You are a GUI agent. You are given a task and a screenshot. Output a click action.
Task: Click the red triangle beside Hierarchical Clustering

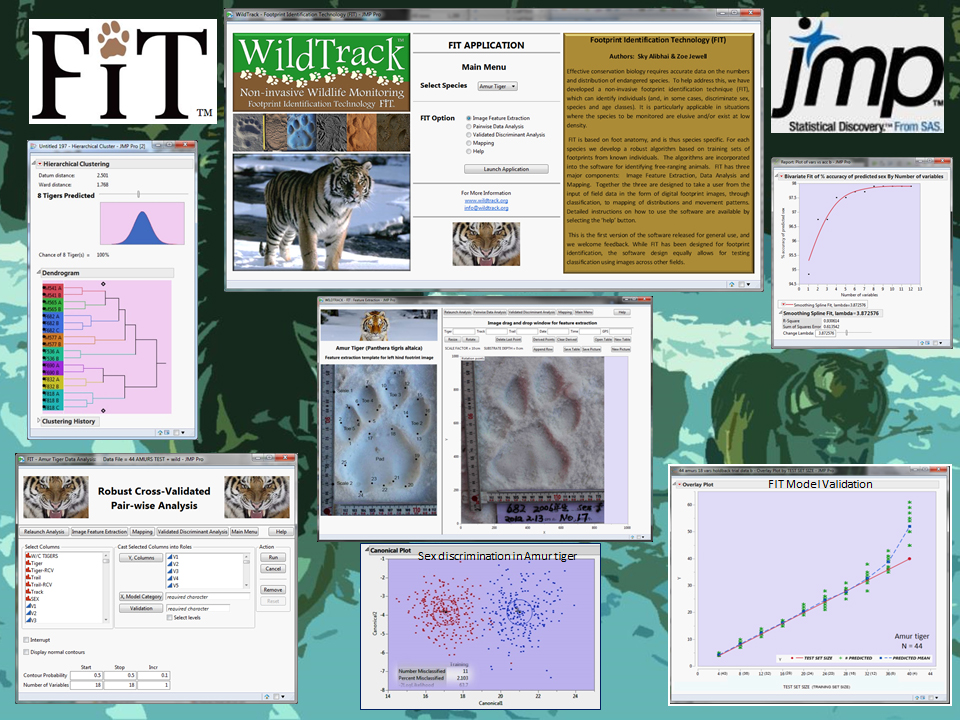(39, 164)
